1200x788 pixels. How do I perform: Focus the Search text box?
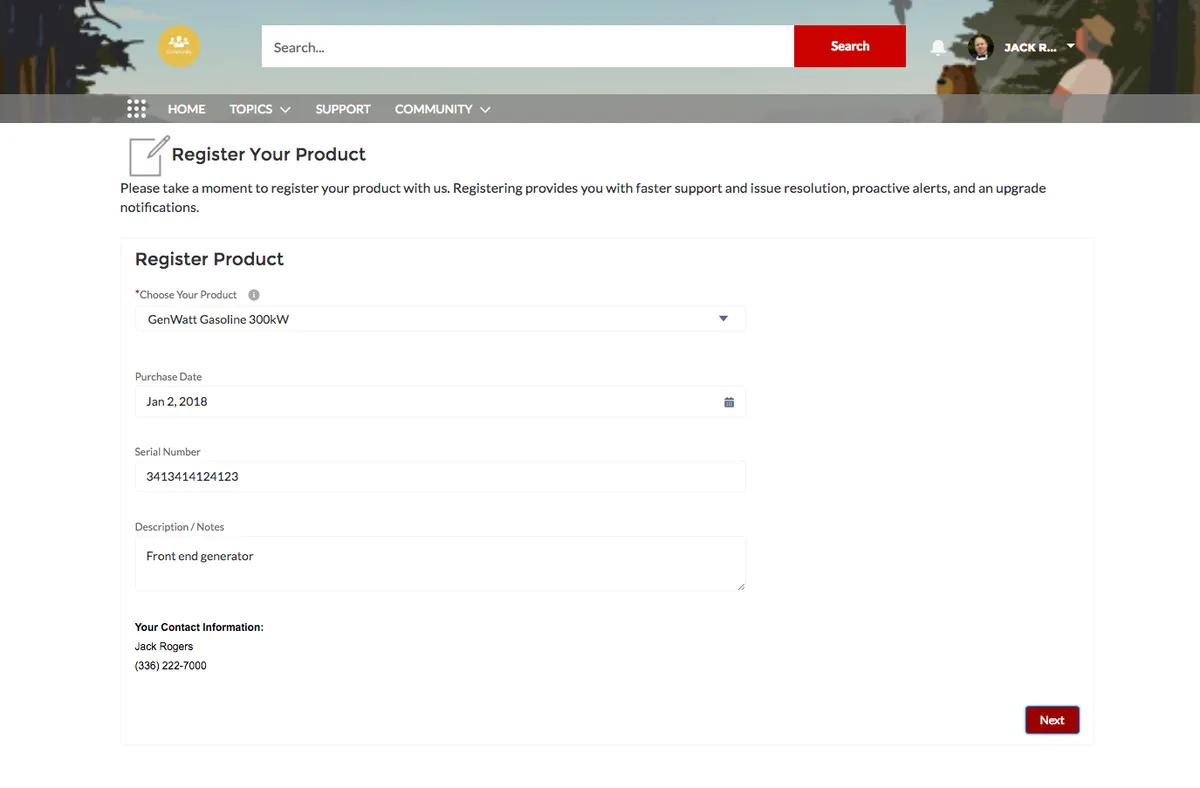tap(528, 46)
